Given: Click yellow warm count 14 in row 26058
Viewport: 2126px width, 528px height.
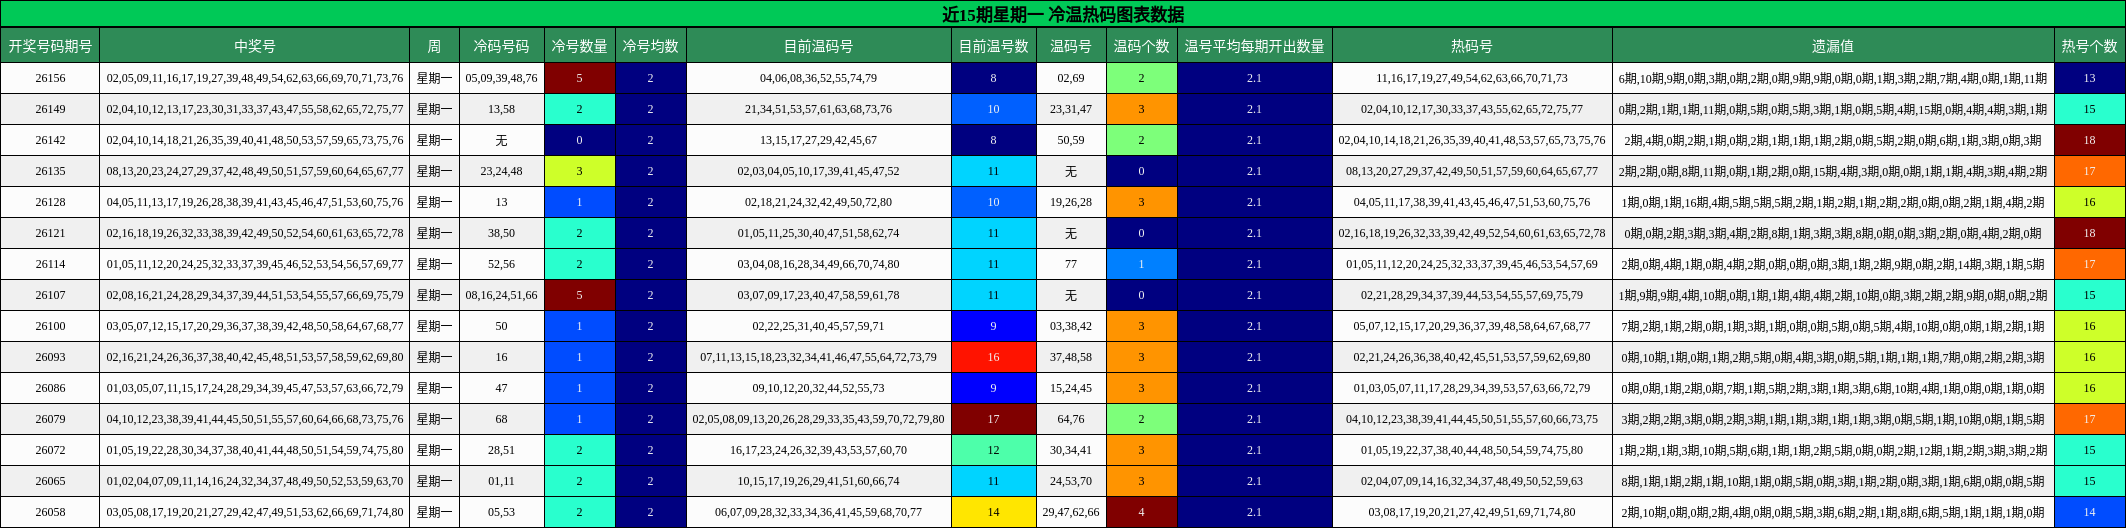Looking at the screenshot, I should click(993, 512).
